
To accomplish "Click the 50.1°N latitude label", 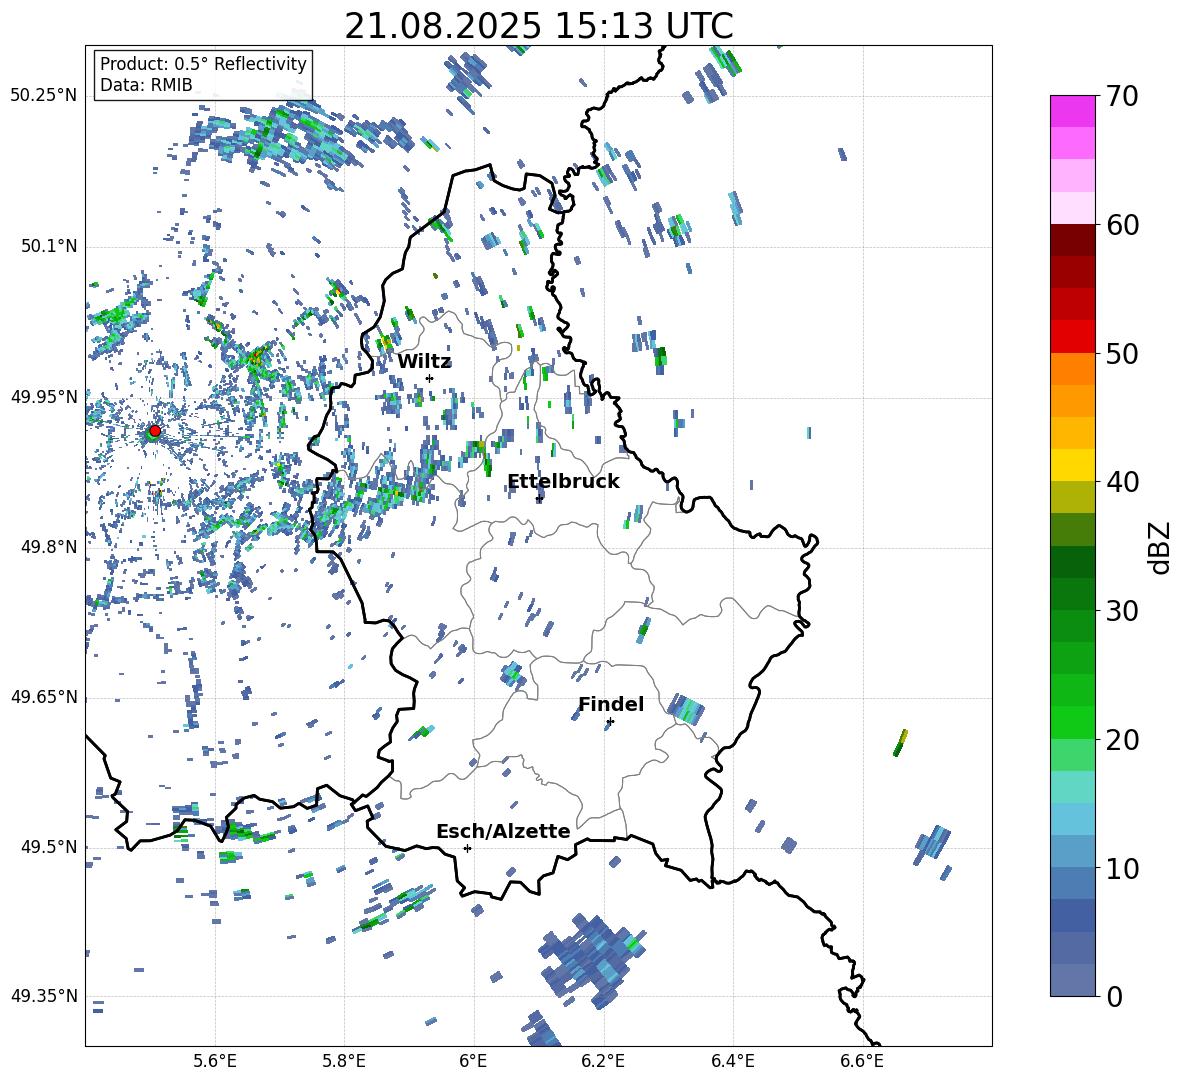I will [x=49, y=246].
